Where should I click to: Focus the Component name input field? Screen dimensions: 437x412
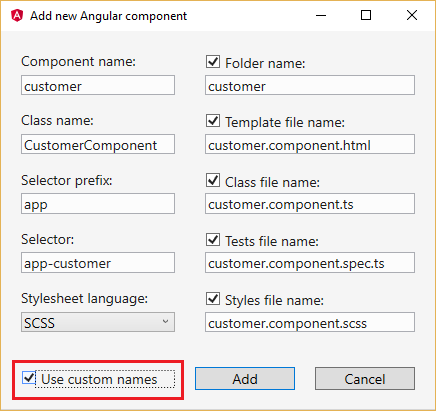(98, 85)
